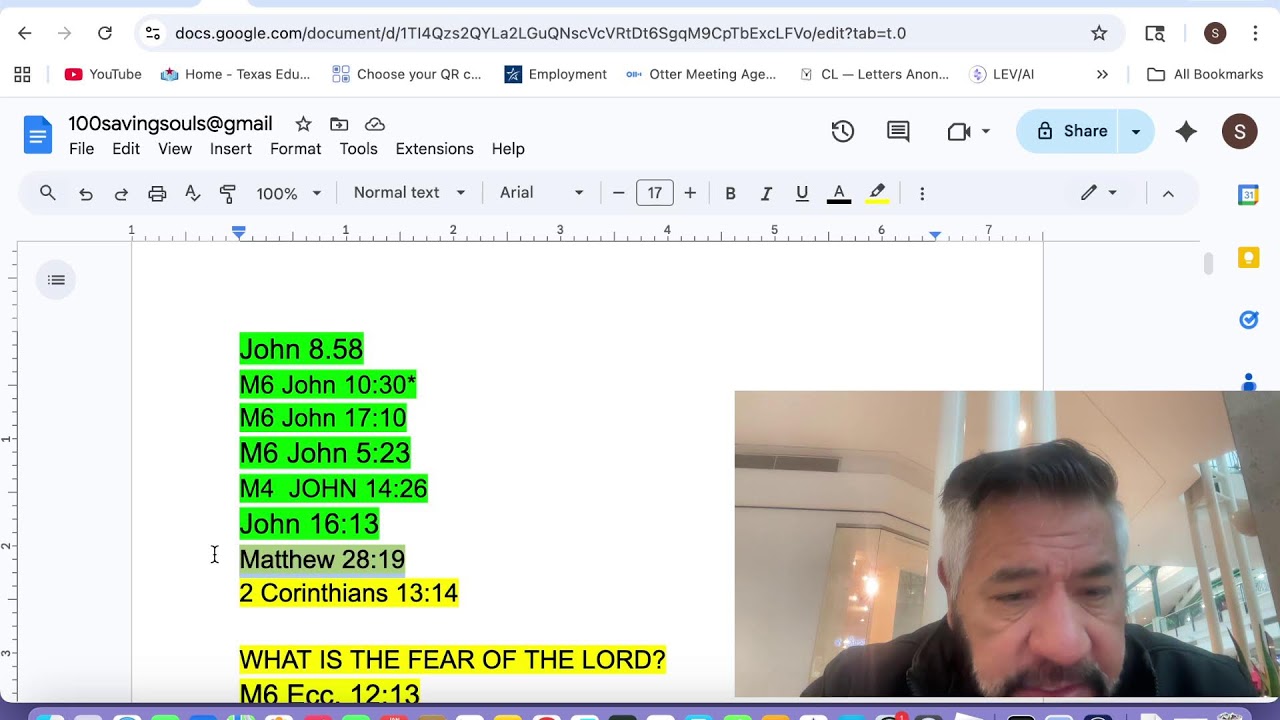Open the Help menu
This screenshot has height=720, width=1280.
(508, 149)
